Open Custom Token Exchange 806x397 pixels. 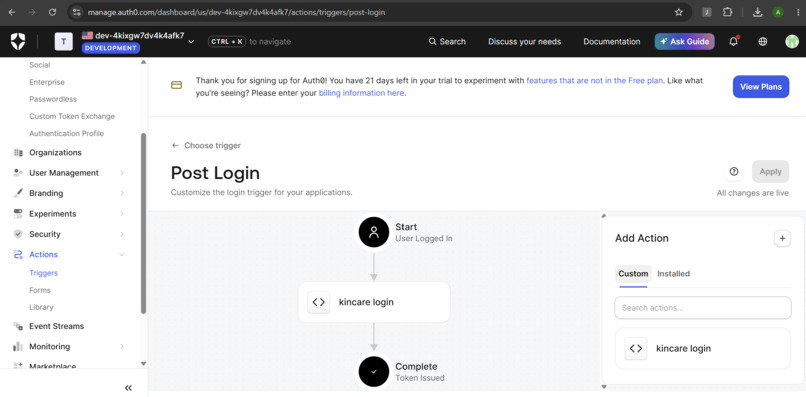[72, 116]
